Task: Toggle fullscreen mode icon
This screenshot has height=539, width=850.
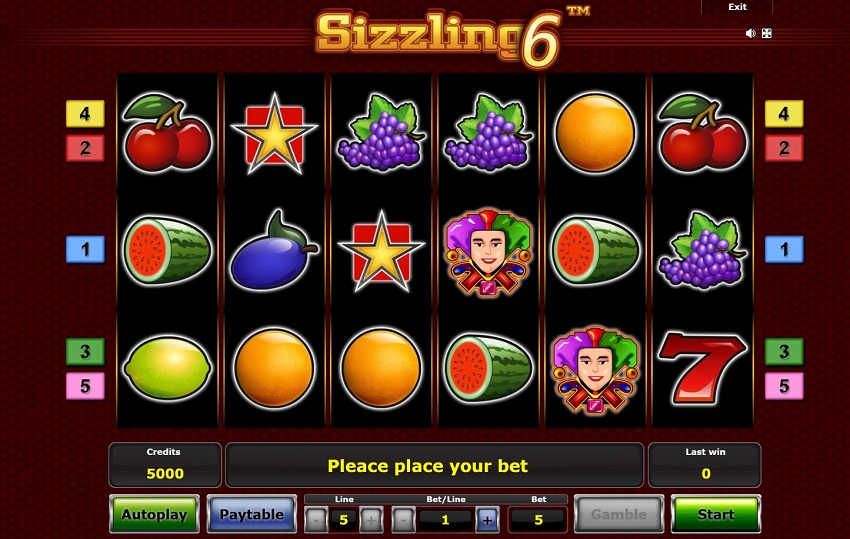Action: pyautogui.click(x=767, y=34)
